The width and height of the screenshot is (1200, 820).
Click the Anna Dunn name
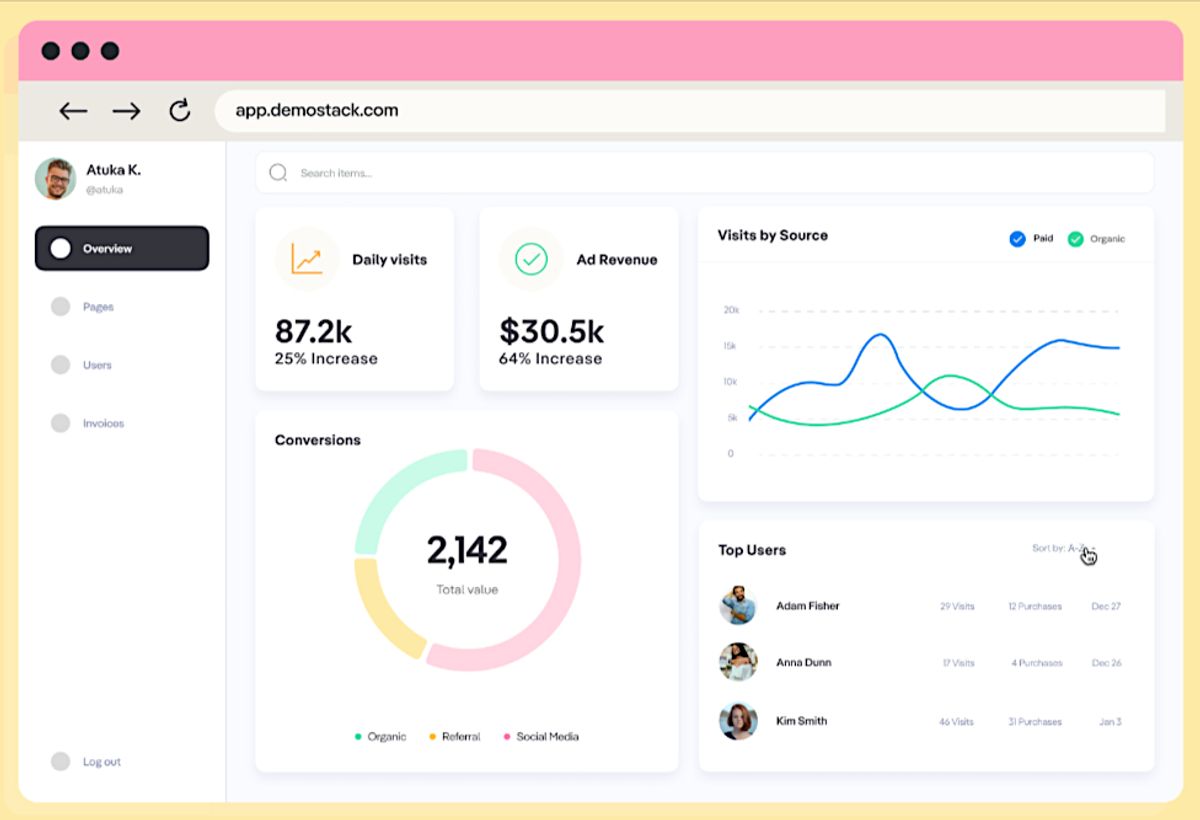(x=803, y=663)
